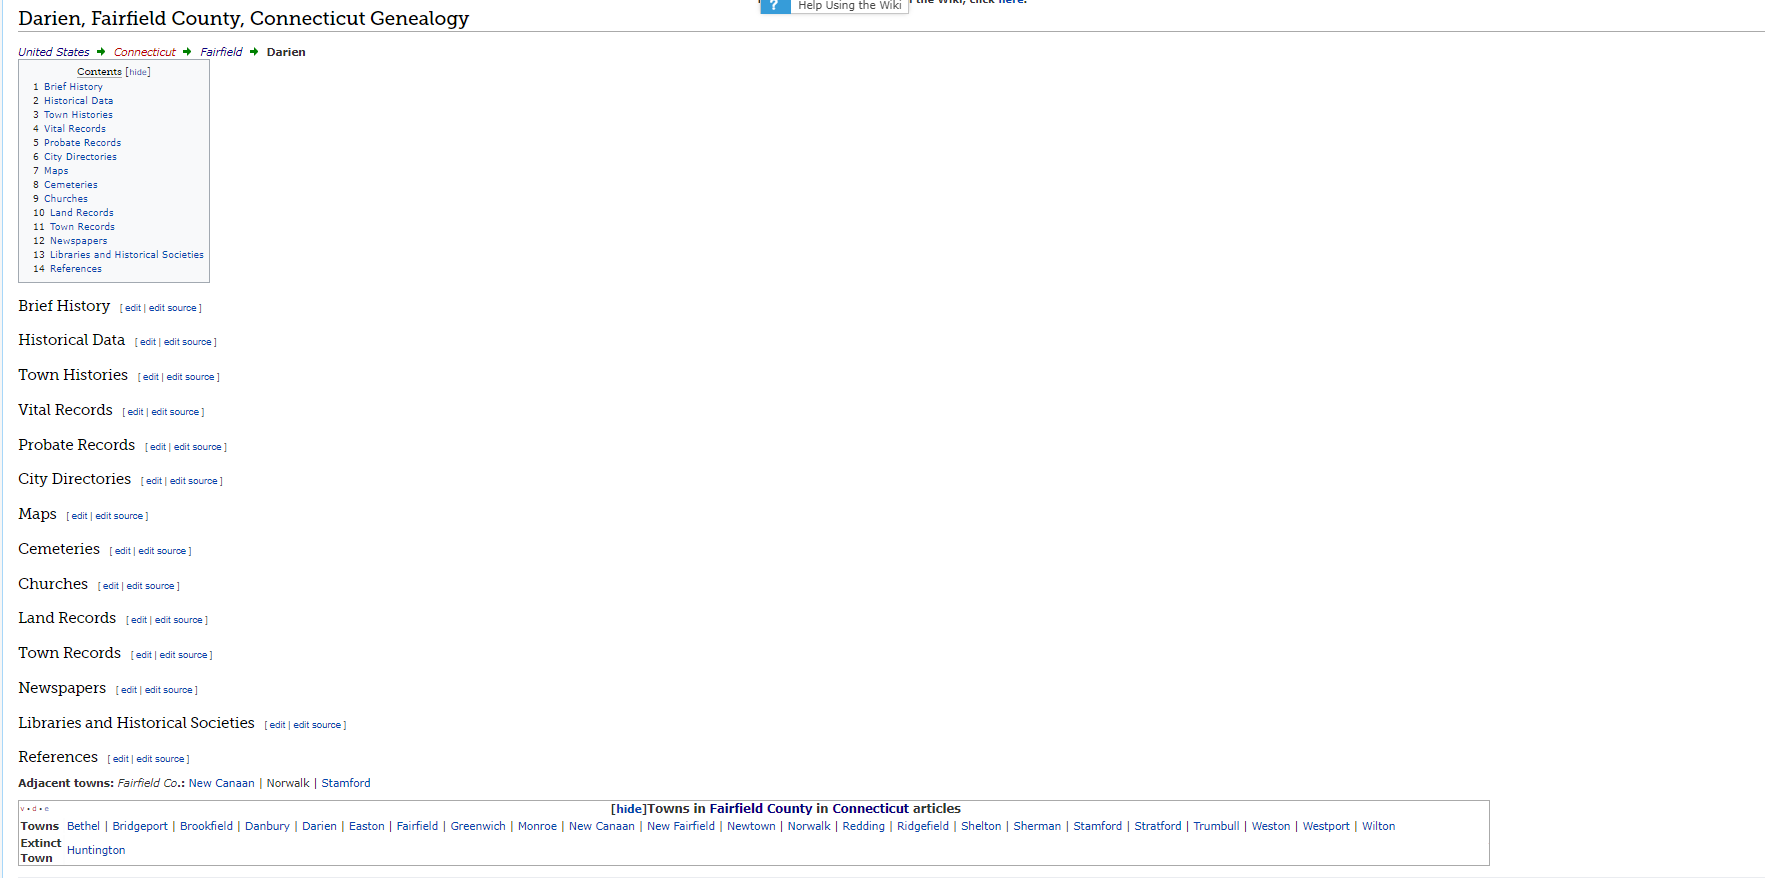Open the Connecticut breadcrumb link

click(145, 52)
